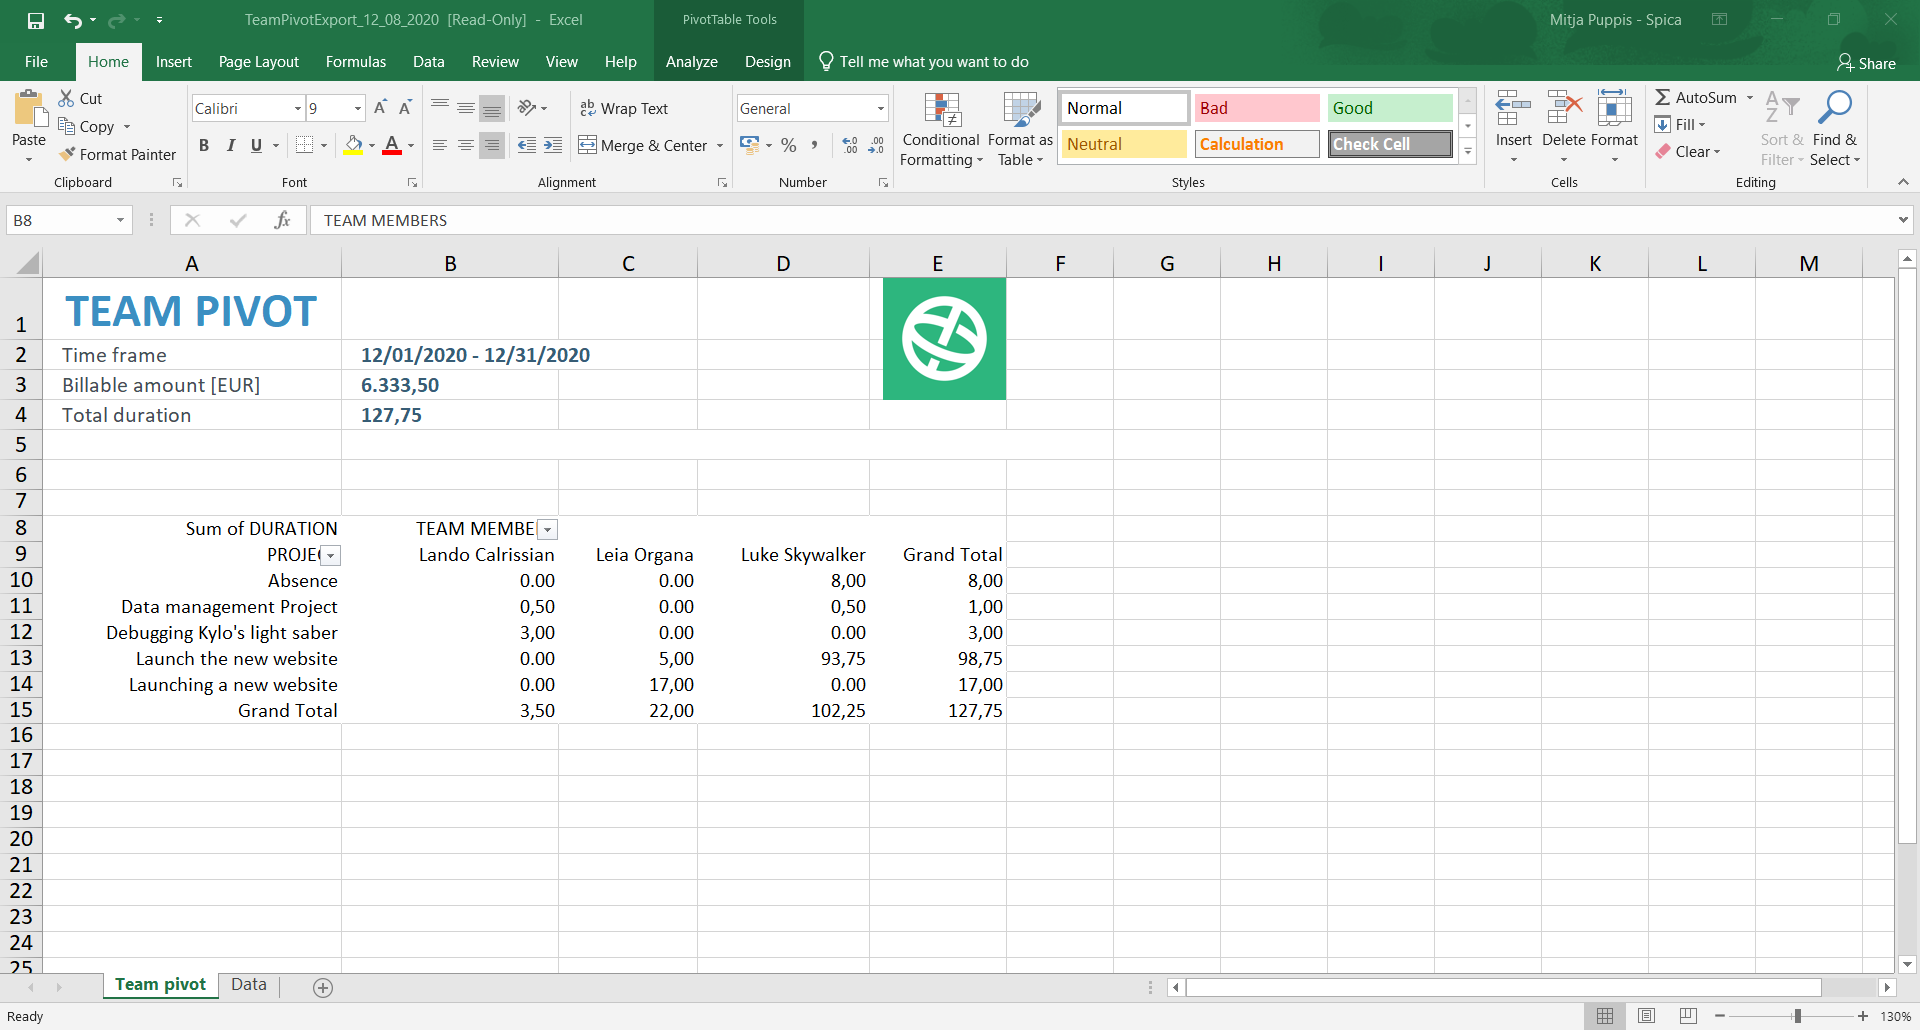Center cell text horizontally
1920x1030 pixels.
click(x=466, y=145)
